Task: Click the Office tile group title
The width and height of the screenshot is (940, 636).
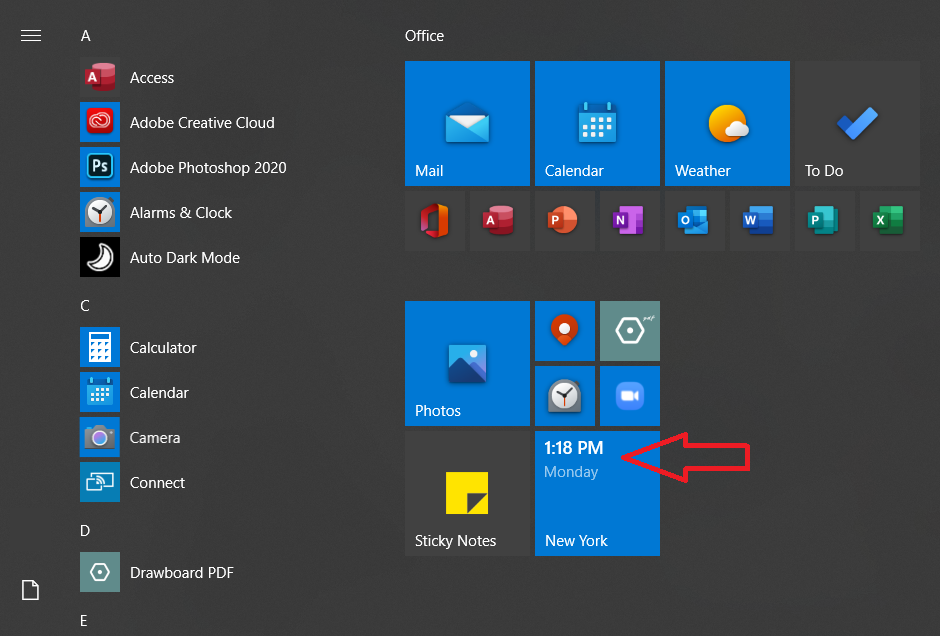Action: click(x=424, y=36)
